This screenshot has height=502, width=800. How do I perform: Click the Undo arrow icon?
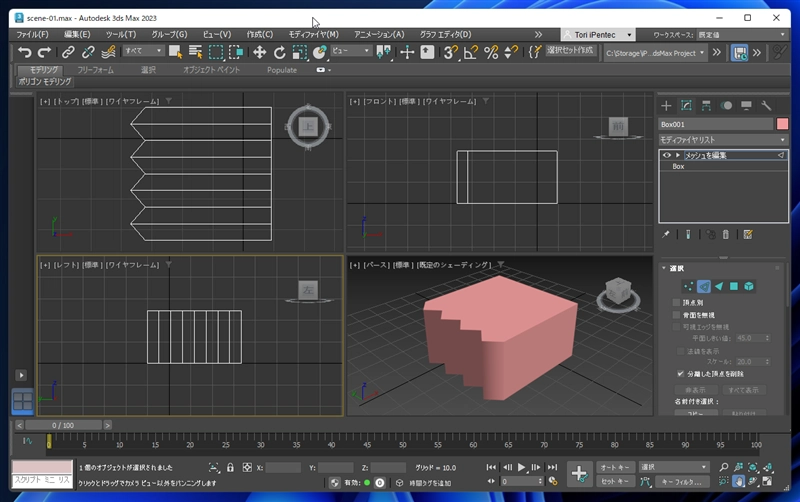pyautogui.click(x=24, y=52)
